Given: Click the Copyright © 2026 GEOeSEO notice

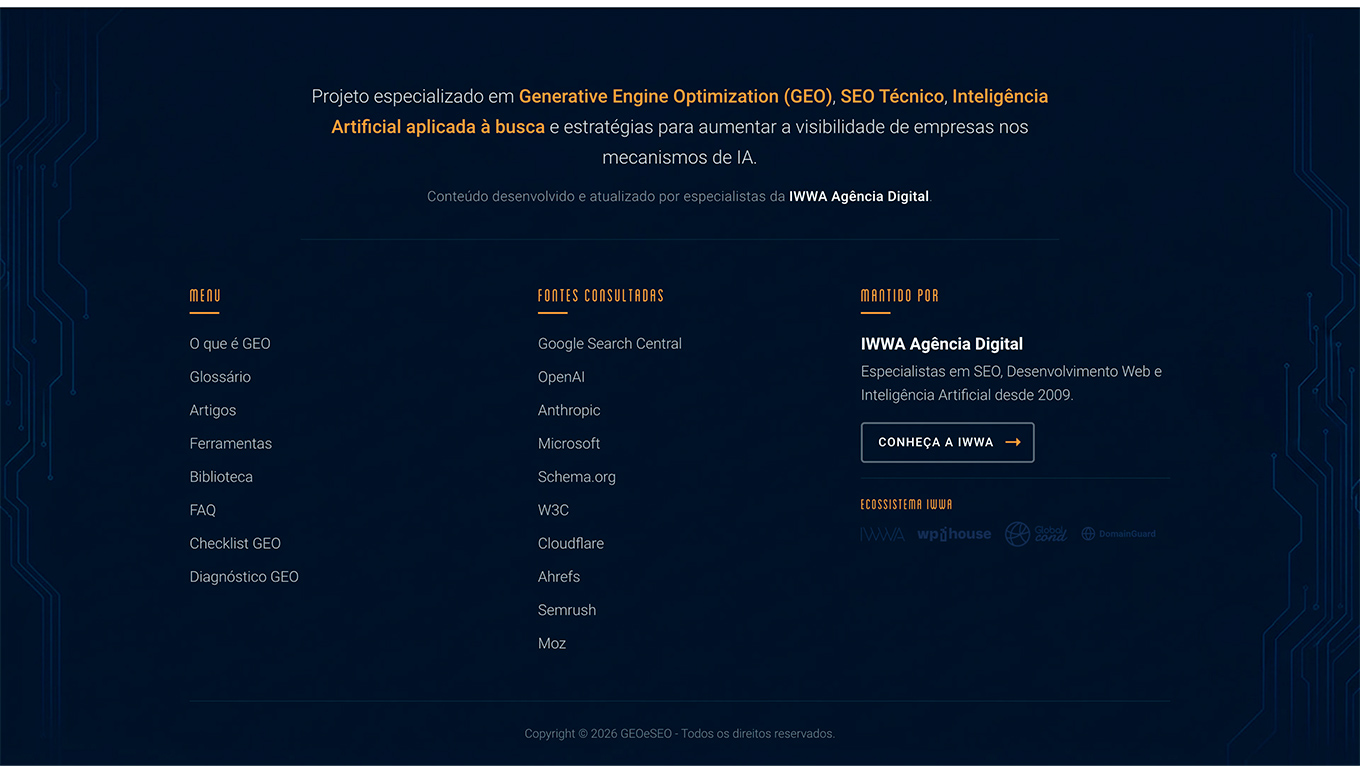Looking at the screenshot, I should pyautogui.click(x=680, y=734).
